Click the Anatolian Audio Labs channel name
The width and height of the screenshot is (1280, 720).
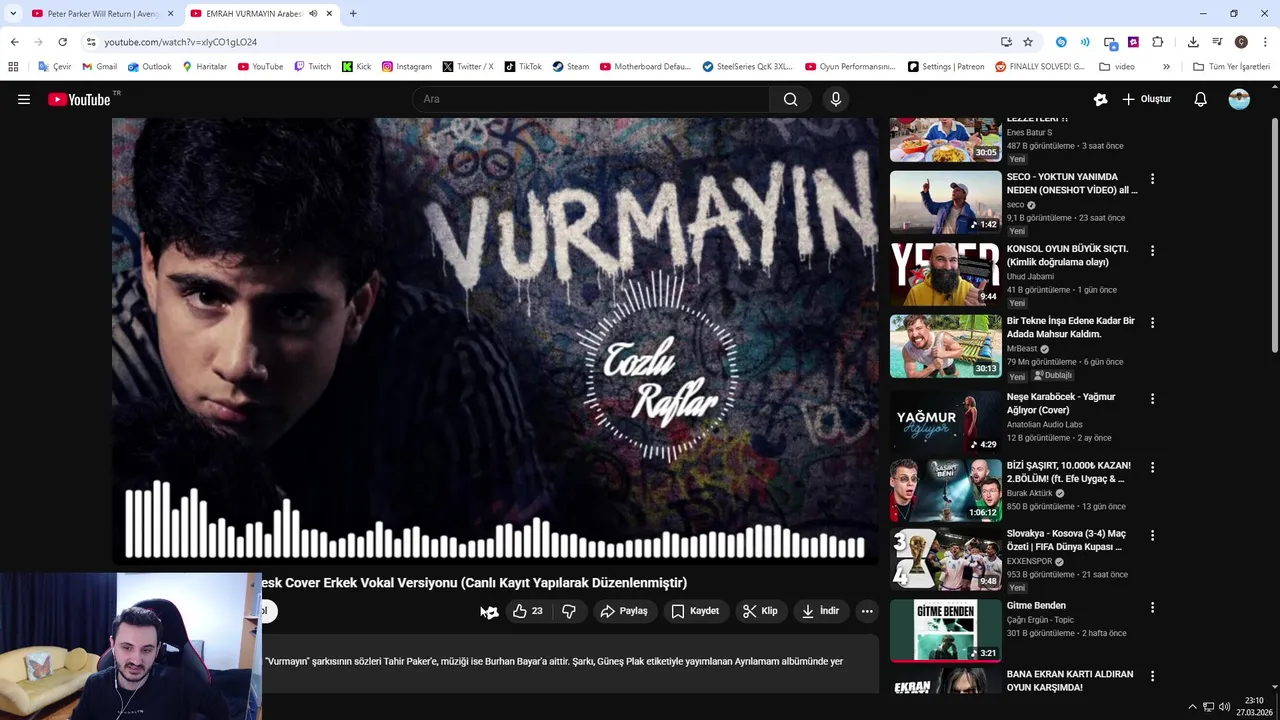click(1044, 424)
